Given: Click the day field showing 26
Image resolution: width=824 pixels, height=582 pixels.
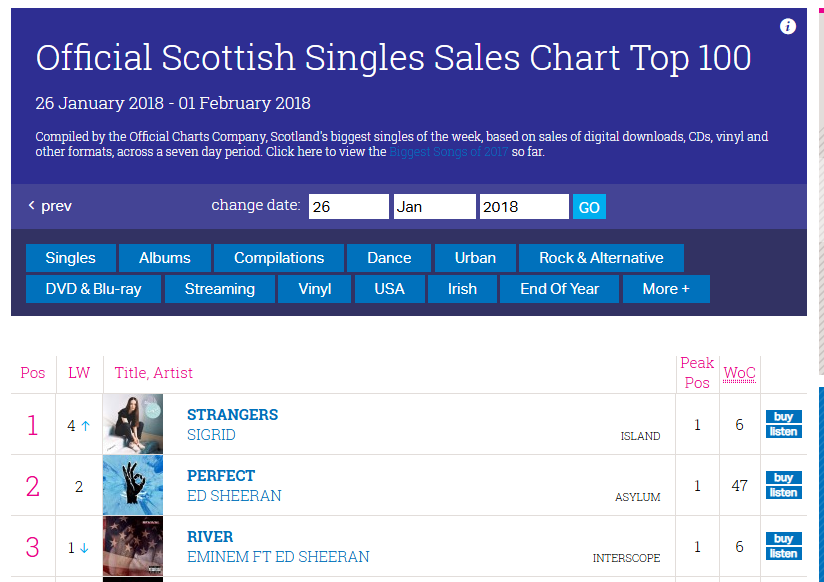Looking at the screenshot, I should tap(348, 207).
